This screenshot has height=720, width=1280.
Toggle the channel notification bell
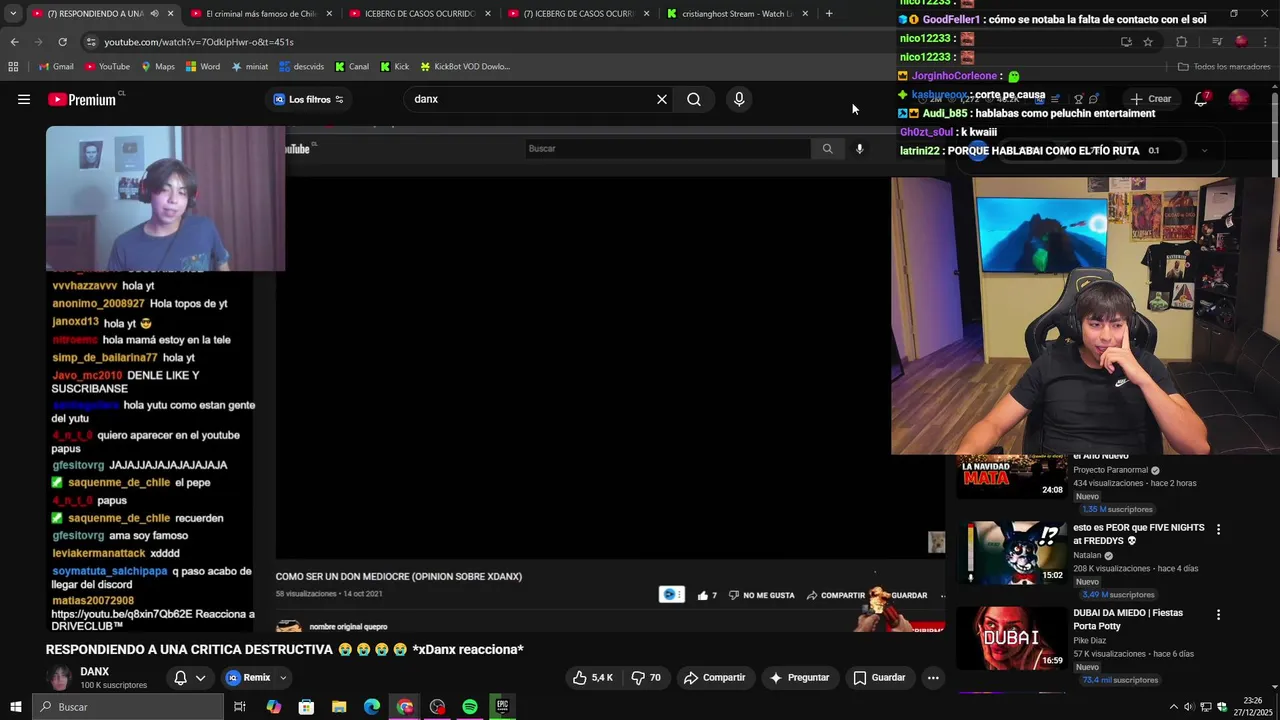(x=181, y=678)
